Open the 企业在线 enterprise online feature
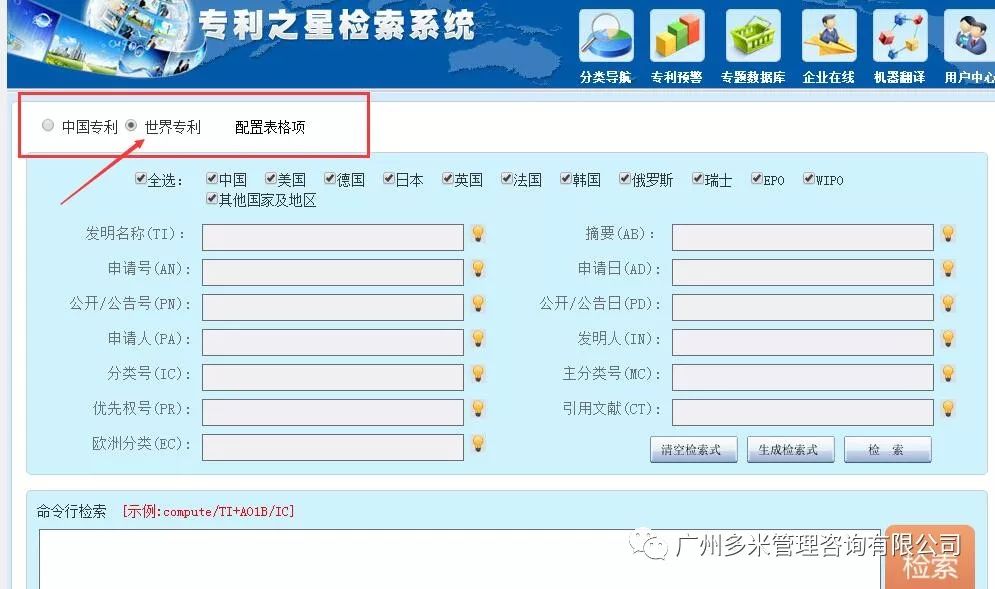 click(827, 40)
